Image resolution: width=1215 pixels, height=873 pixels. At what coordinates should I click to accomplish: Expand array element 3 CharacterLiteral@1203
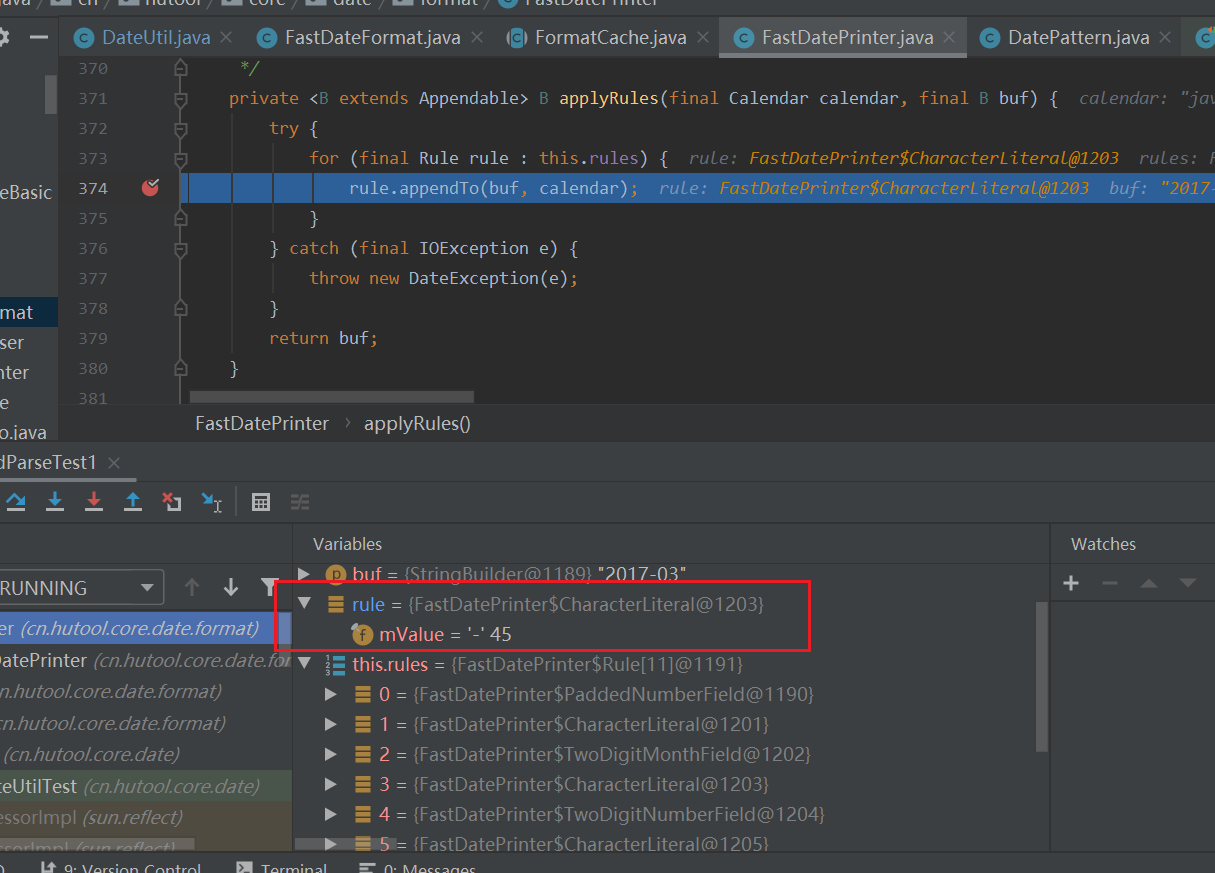(x=332, y=784)
